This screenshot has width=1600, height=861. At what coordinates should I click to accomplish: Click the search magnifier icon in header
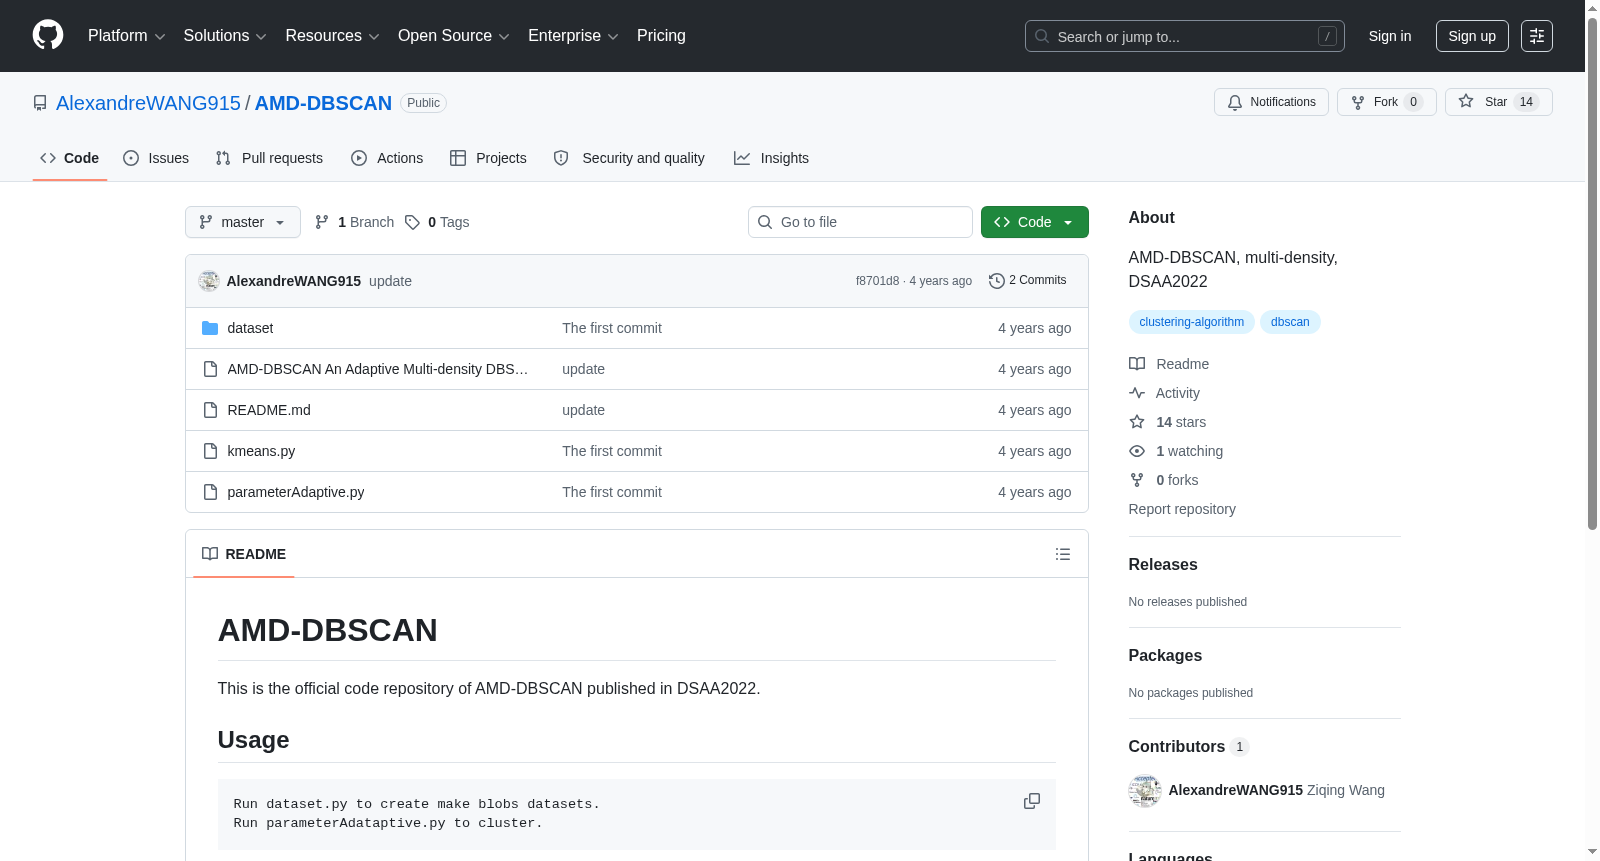[x=1042, y=36]
